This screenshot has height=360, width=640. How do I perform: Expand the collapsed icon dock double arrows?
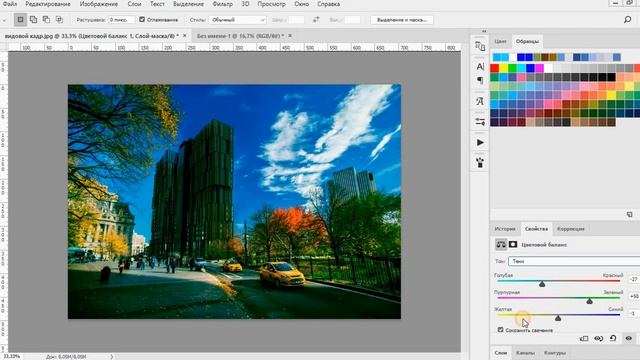[484, 31]
